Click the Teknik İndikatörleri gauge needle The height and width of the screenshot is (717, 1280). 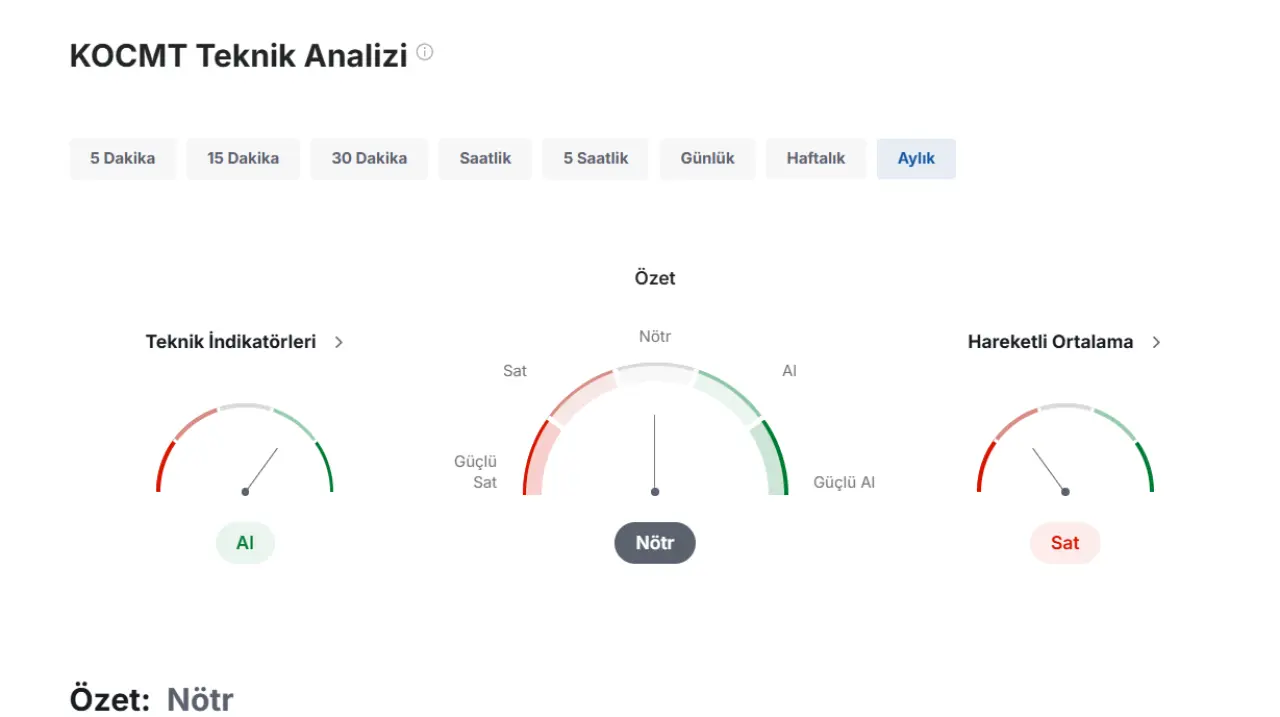pos(262,469)
